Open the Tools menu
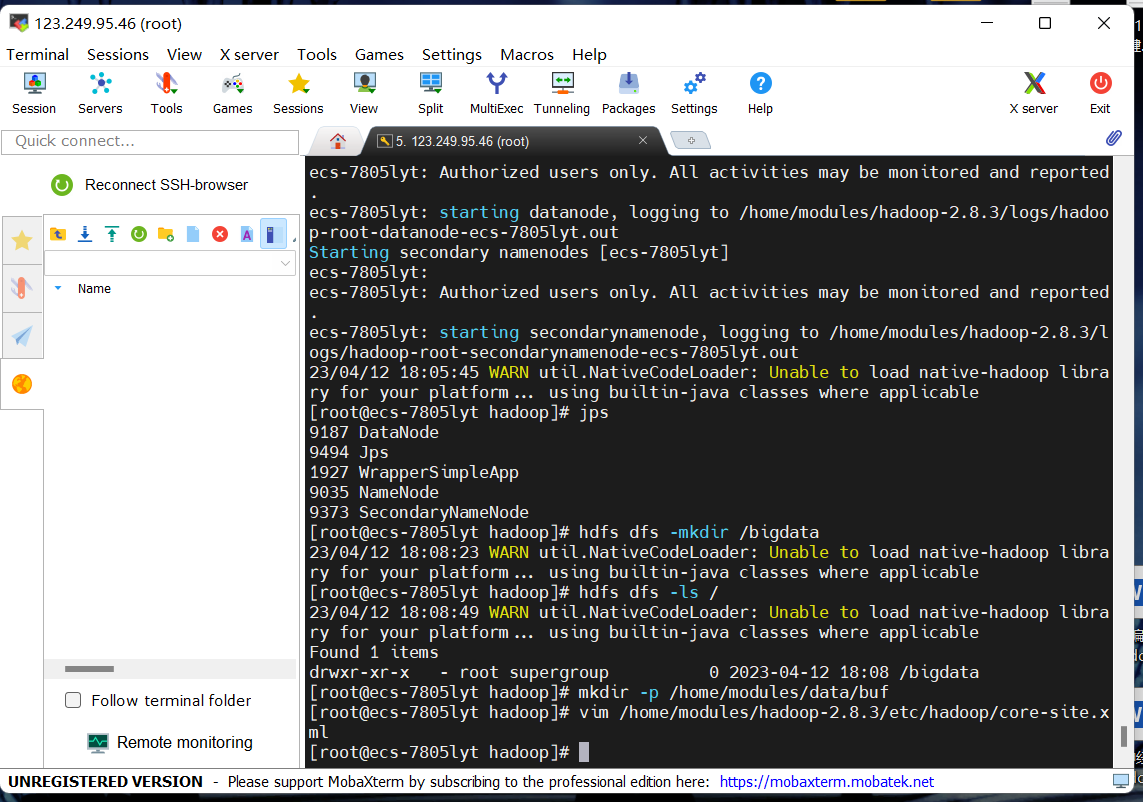This screenshot has height=802, width=1143. (x=316, y=55)
